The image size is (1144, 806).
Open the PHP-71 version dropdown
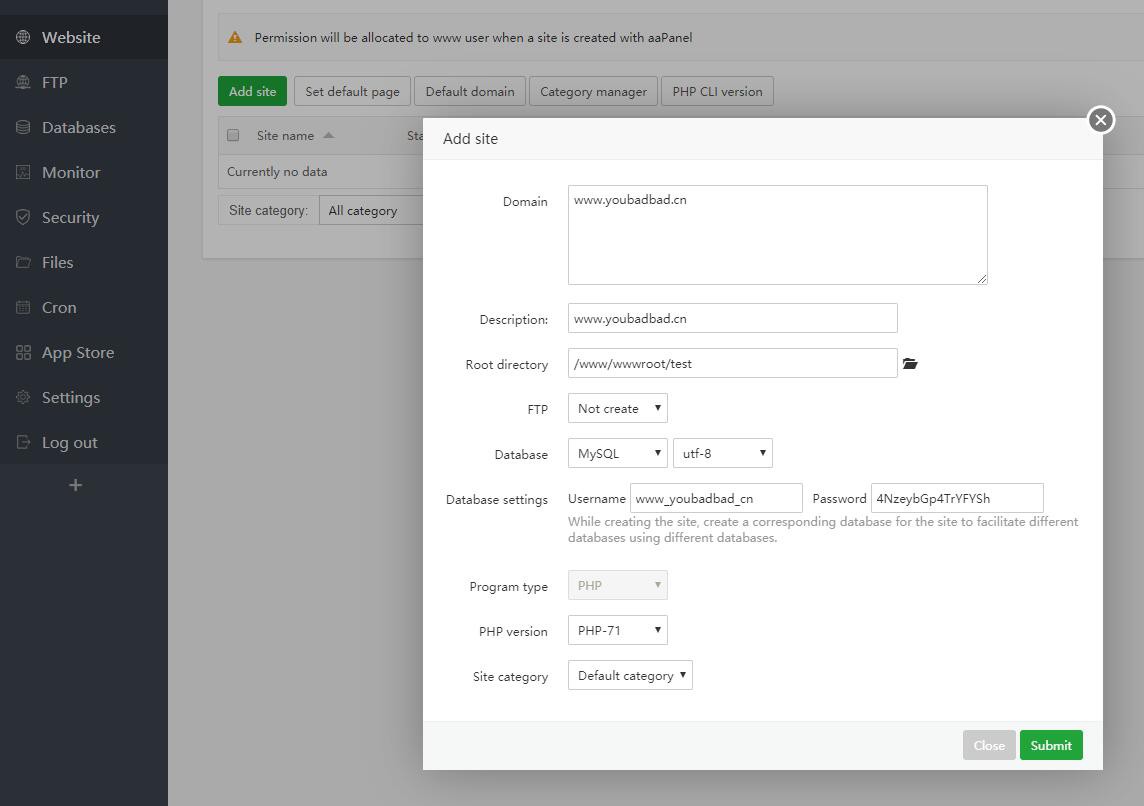pyautogui.click(x=617, y=630)
